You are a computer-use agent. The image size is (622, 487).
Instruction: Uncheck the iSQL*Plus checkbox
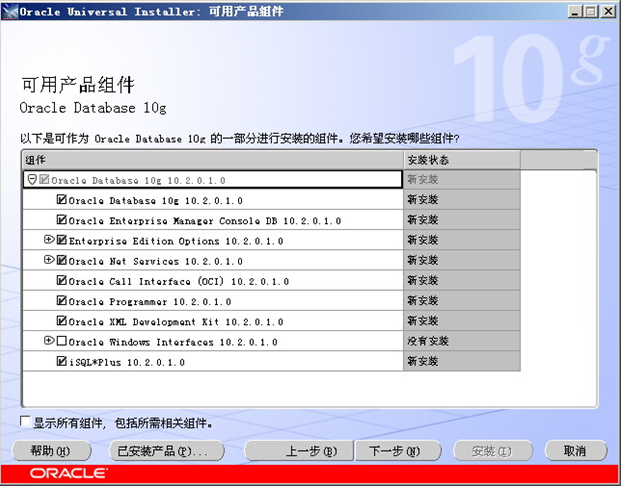pyautogui.click(x=61, y=361)
